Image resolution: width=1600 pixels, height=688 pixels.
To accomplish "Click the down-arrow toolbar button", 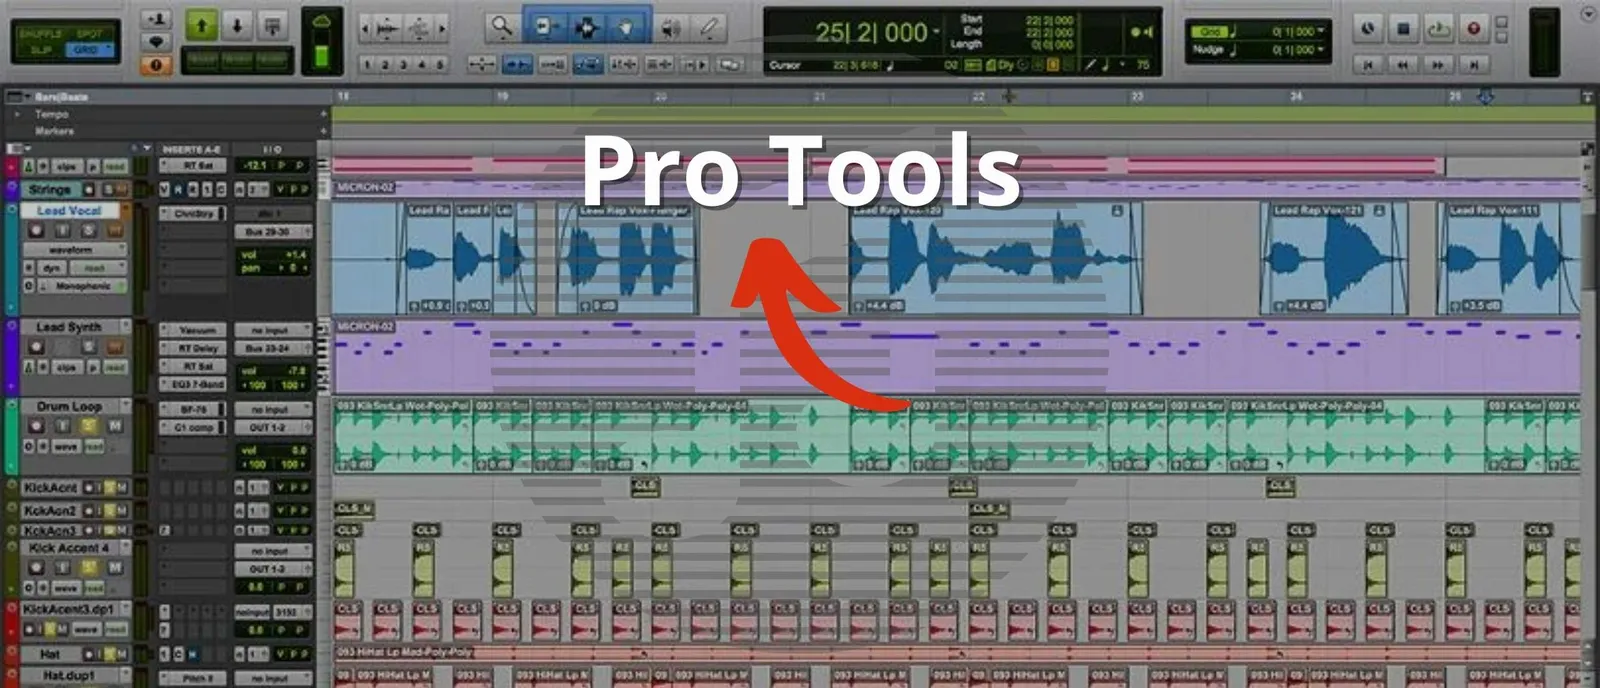I will point(237,25).
